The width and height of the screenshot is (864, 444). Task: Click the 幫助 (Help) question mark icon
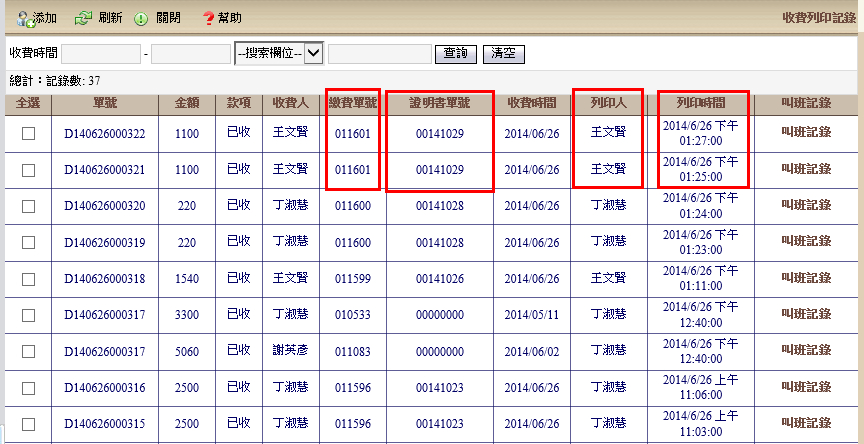[208, 18]
